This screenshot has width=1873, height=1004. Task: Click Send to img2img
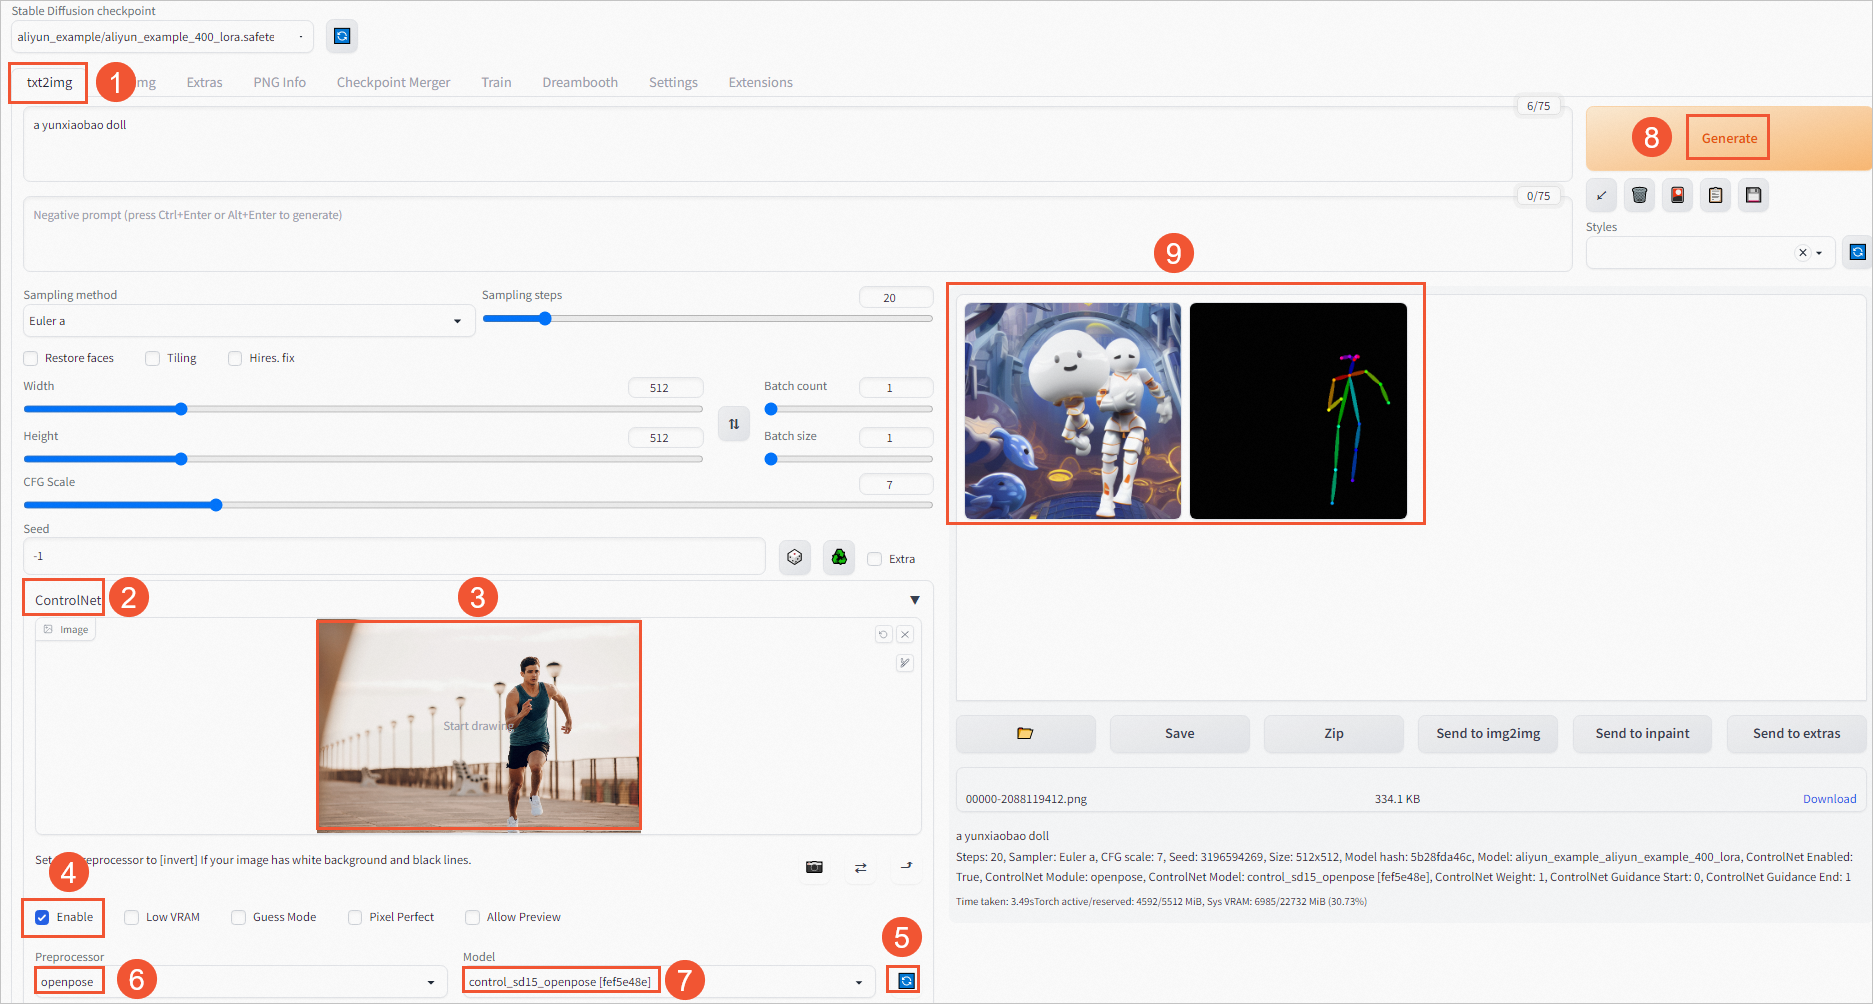click(1488, 733)
